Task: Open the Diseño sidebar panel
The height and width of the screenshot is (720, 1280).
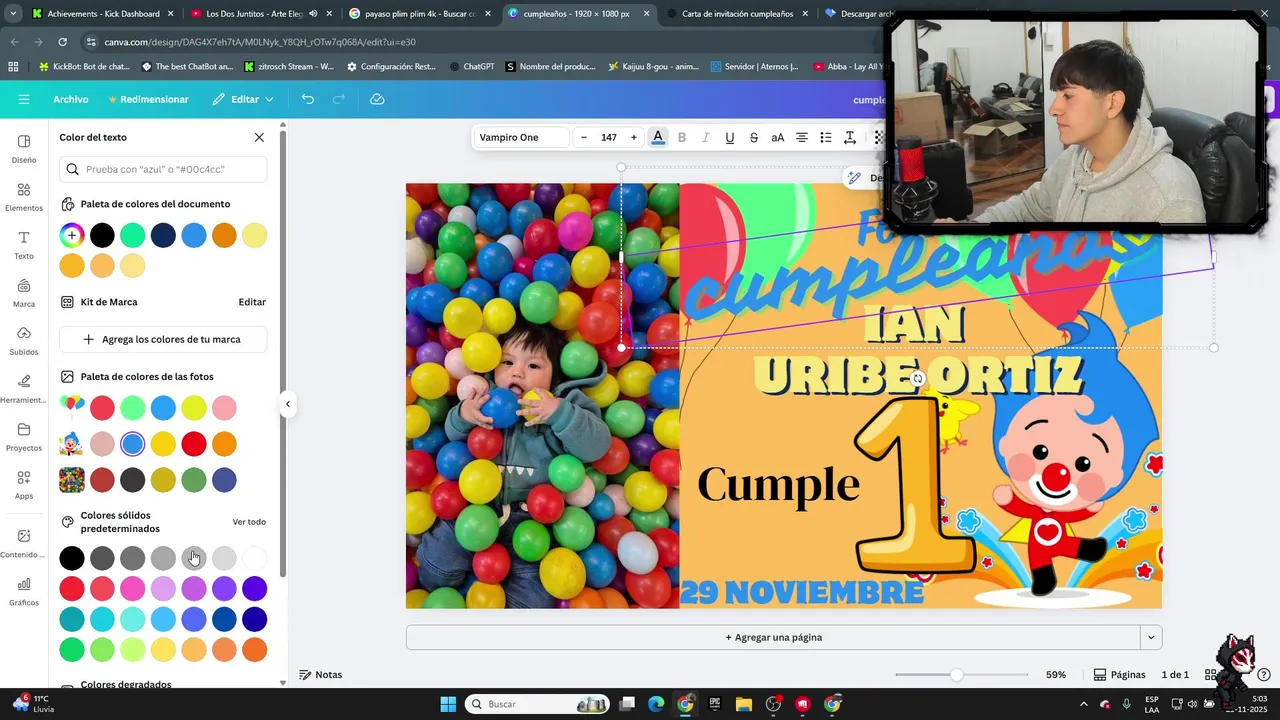Action: tap(24, 148)
